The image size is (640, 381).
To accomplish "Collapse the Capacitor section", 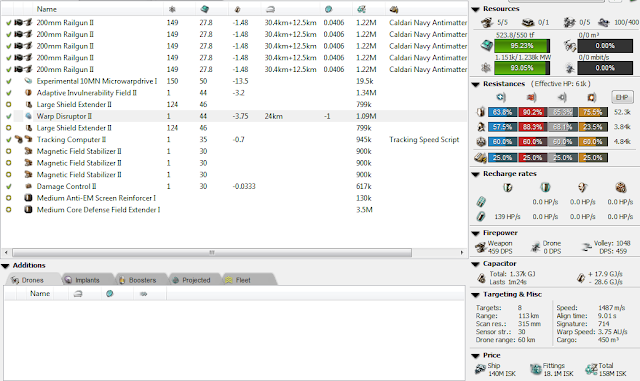I will tap(476, 264).
